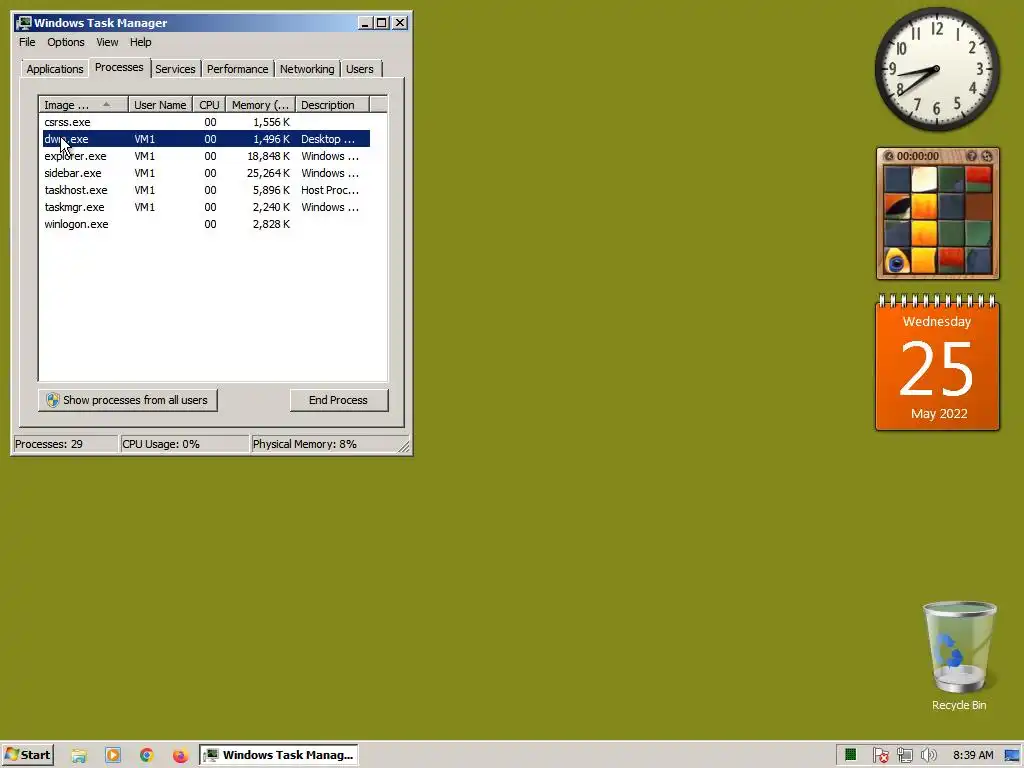Screen dimensions: 1024x768
Task: Click the 8:39 AM taskbar clock
Action: pyautogui.click(x=973, y=755)
